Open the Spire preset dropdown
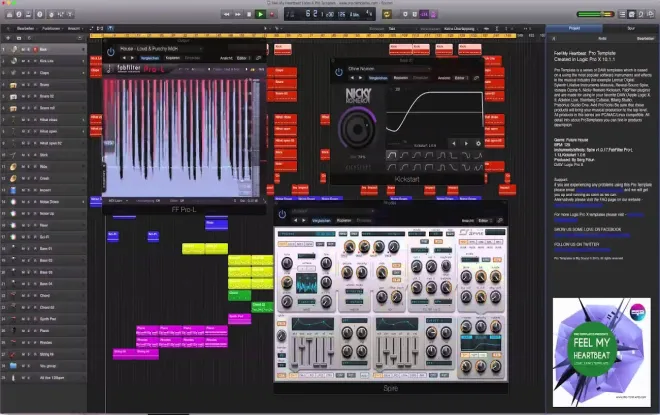The height and width of the screenshot is (415, 660). coord(332,211)
